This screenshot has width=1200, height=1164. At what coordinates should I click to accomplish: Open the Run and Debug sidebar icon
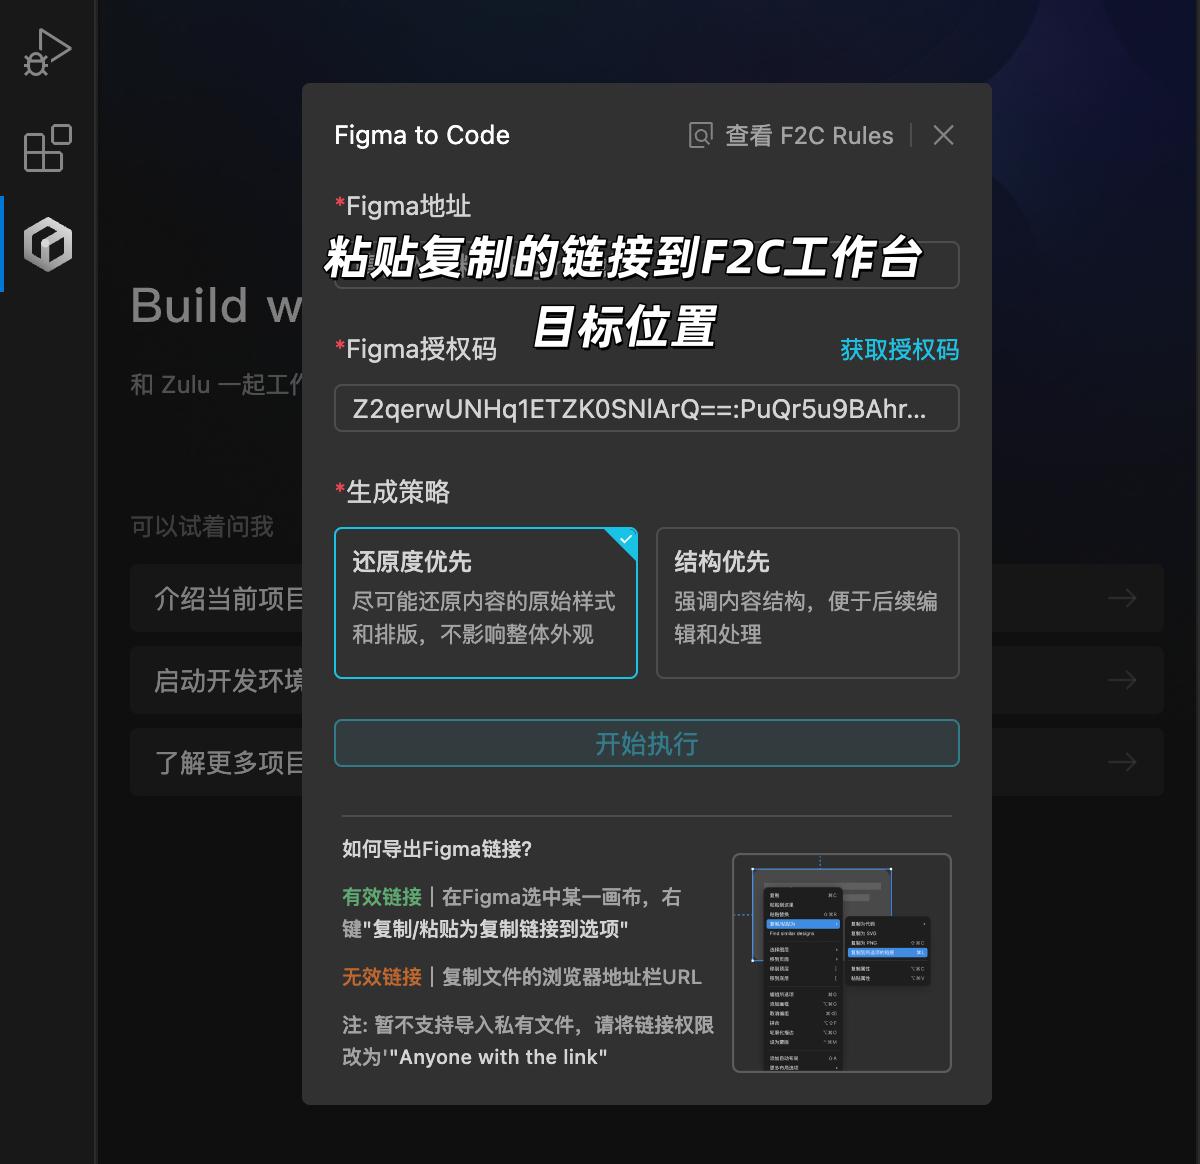tap(47, 52)
